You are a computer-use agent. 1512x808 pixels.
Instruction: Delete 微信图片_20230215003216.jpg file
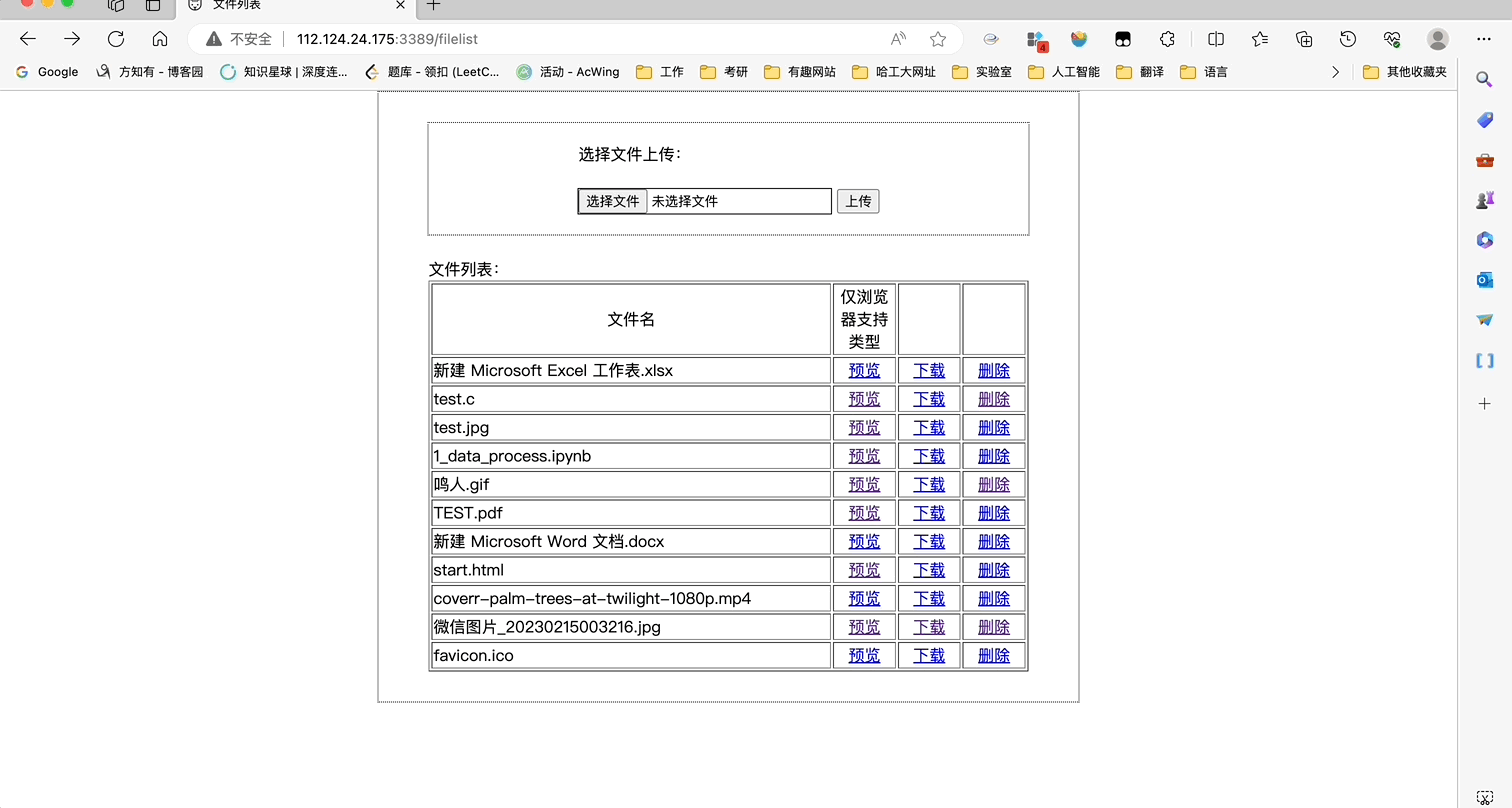[994, 627]
